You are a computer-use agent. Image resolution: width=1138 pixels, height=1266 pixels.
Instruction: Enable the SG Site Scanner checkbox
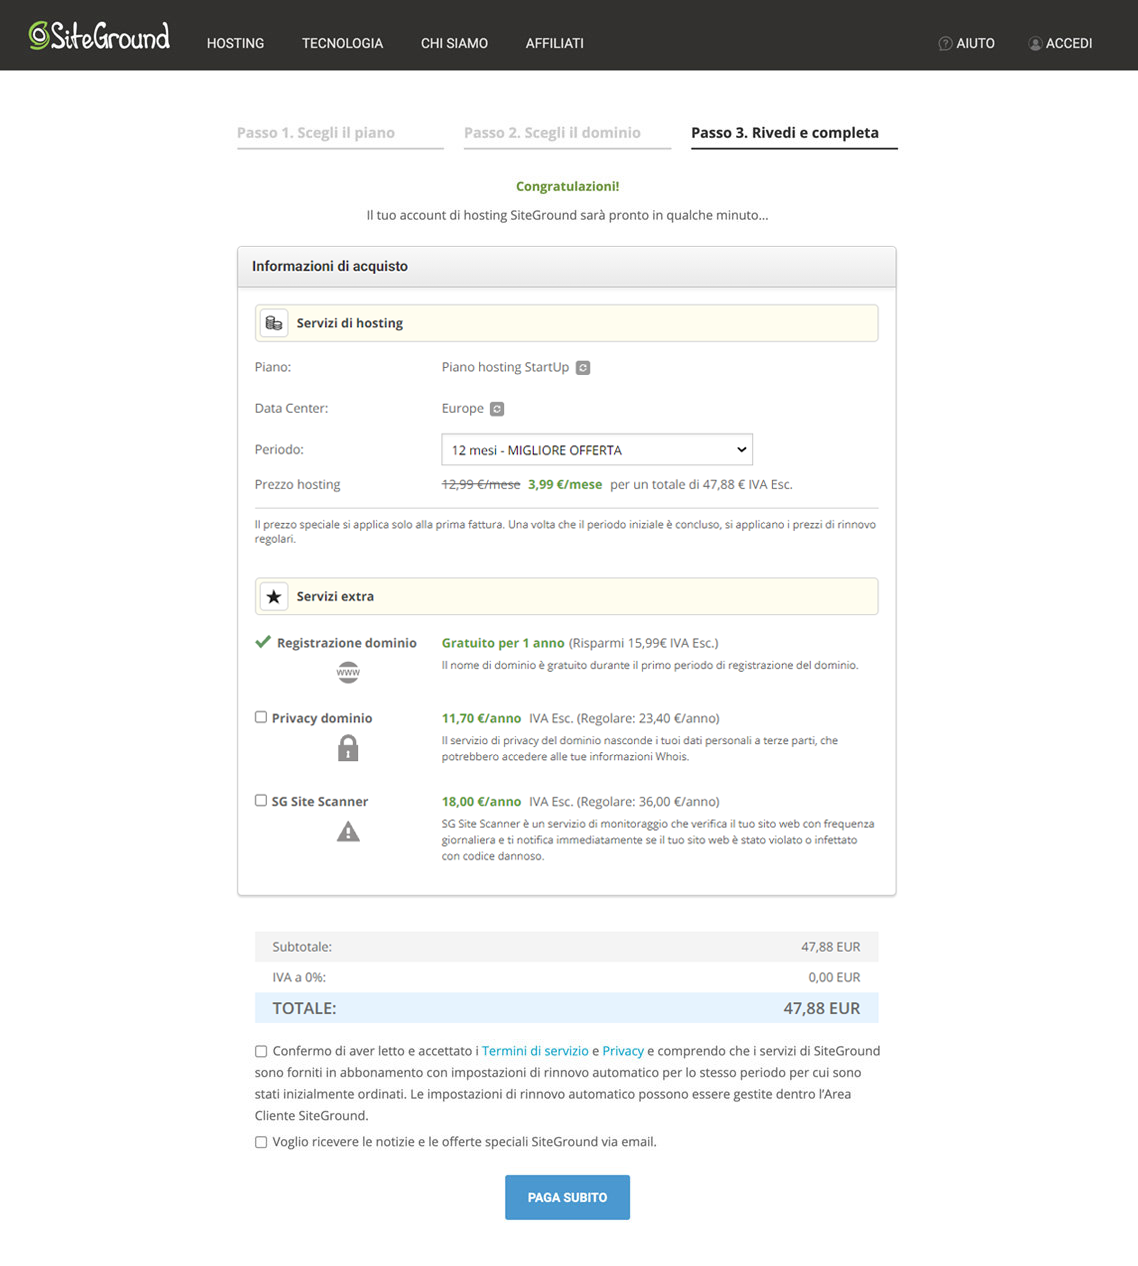pos(261,800)
